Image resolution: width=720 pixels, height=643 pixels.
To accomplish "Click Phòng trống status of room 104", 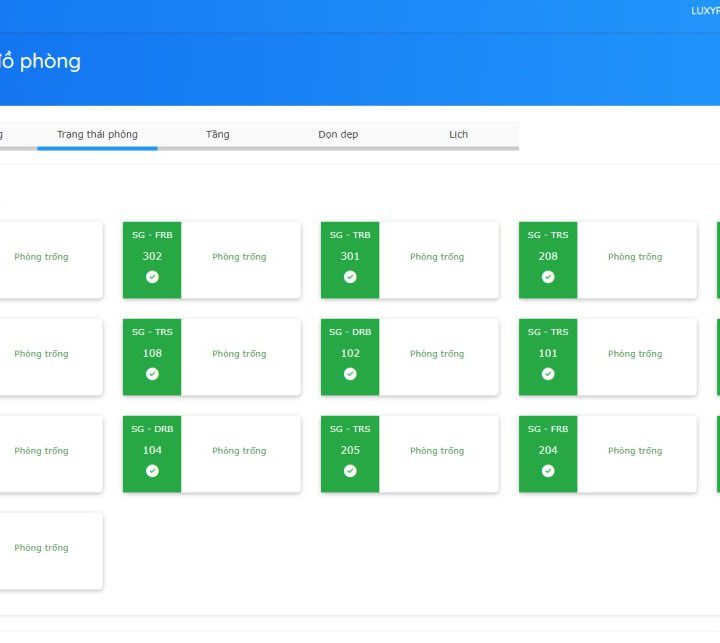I will coord(239,451).
